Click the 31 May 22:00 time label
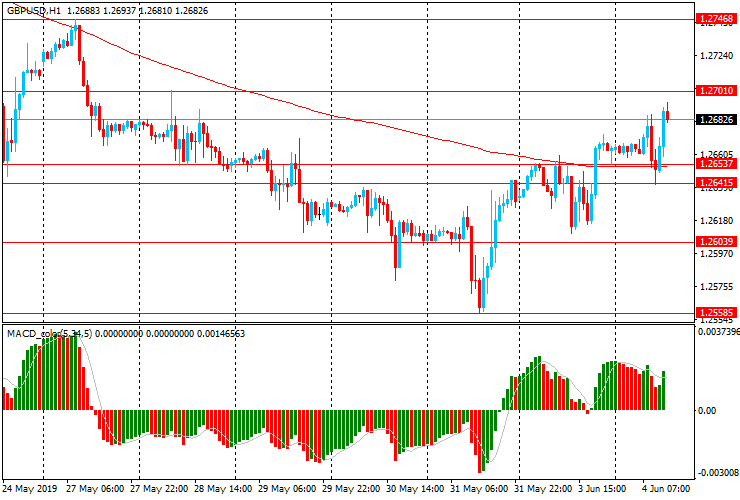Viewport: 740px width, 500px height. point(543,488)
